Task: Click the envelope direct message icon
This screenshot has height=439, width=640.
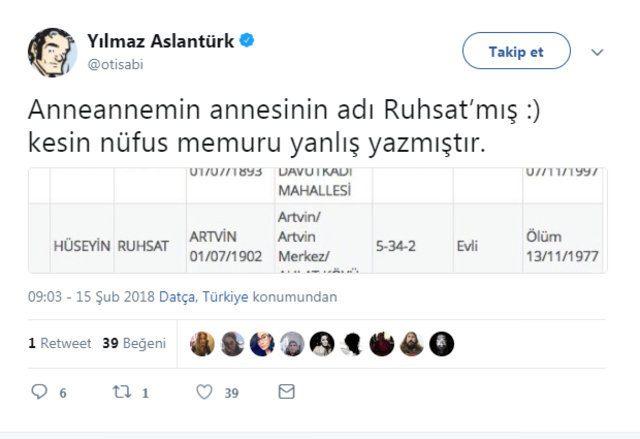Action: click(286, 392)
